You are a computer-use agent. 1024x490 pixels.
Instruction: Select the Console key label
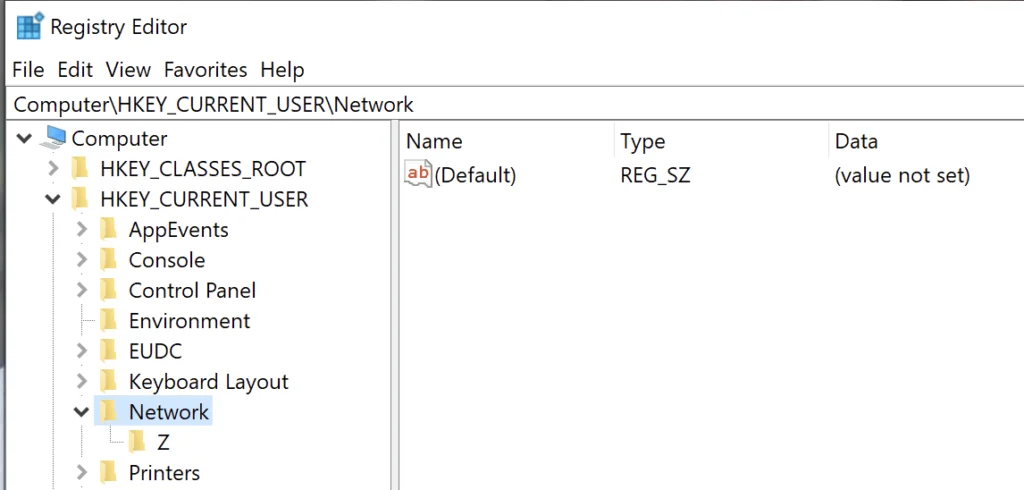point(167,260)
